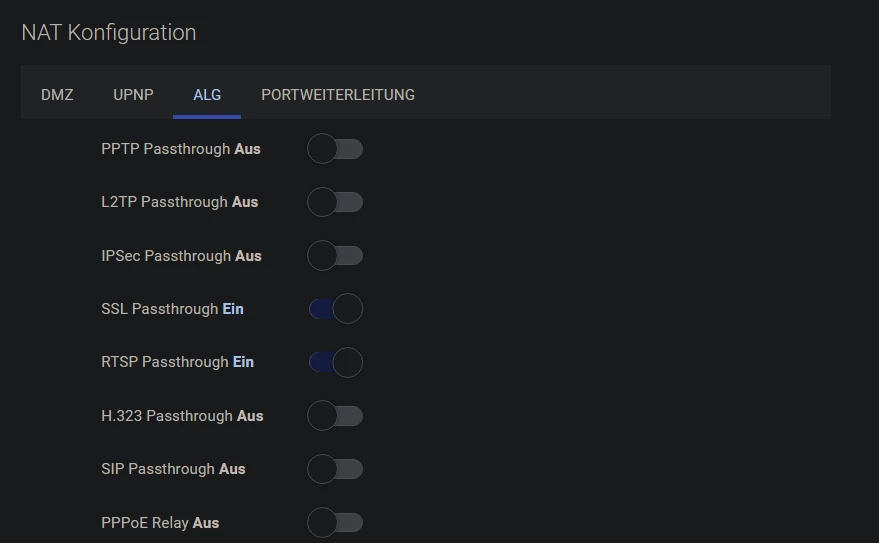The image size is (879, 543).
Task: Switch to the UPNP tab
Action: (x=133, y=95)
